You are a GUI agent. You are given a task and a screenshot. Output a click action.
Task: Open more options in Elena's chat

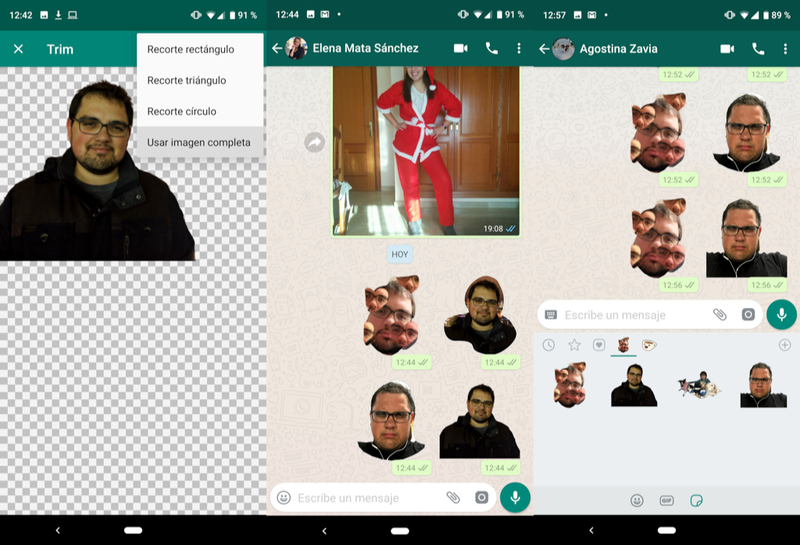[x=519, y=48]
